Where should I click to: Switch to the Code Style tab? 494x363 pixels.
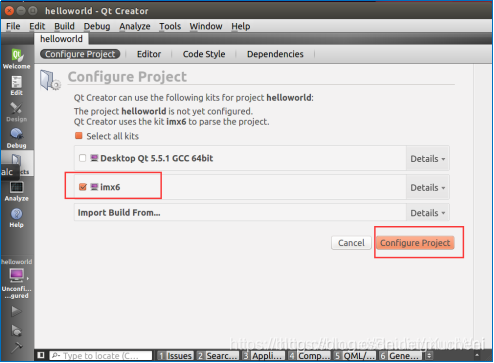pos(204,54)
